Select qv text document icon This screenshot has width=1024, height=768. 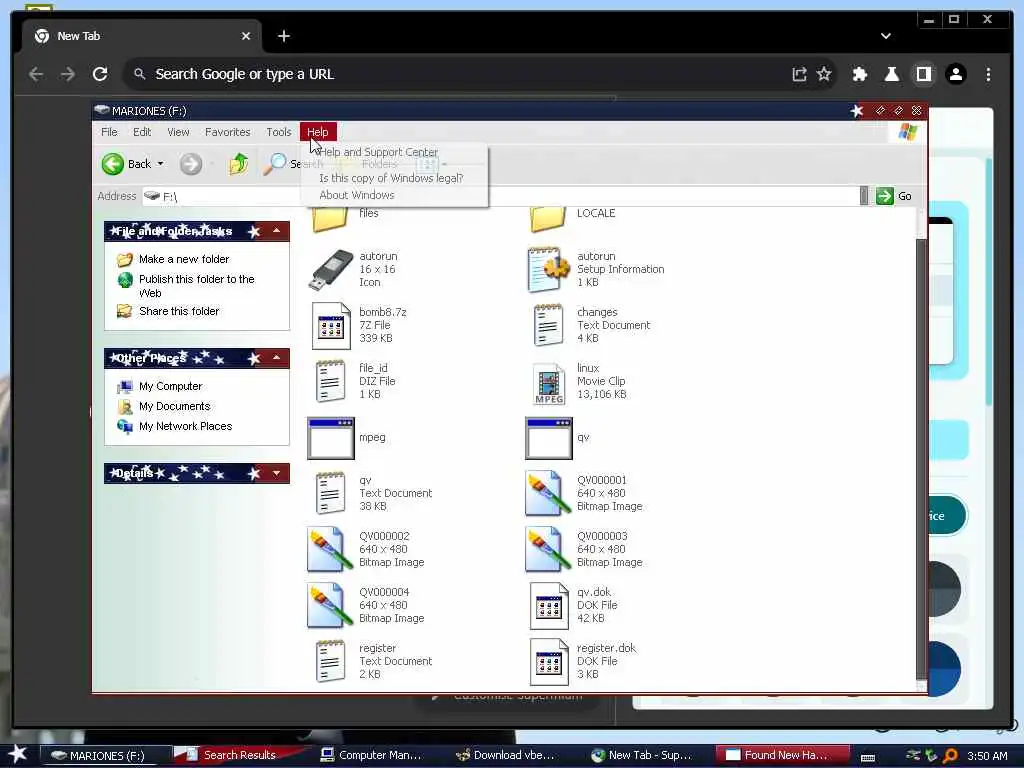pos(330,494)
